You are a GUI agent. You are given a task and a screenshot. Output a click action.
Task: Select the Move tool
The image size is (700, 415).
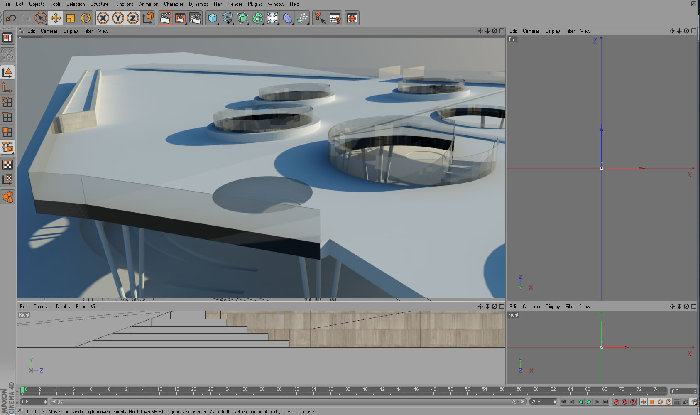[x=56, y=18]
